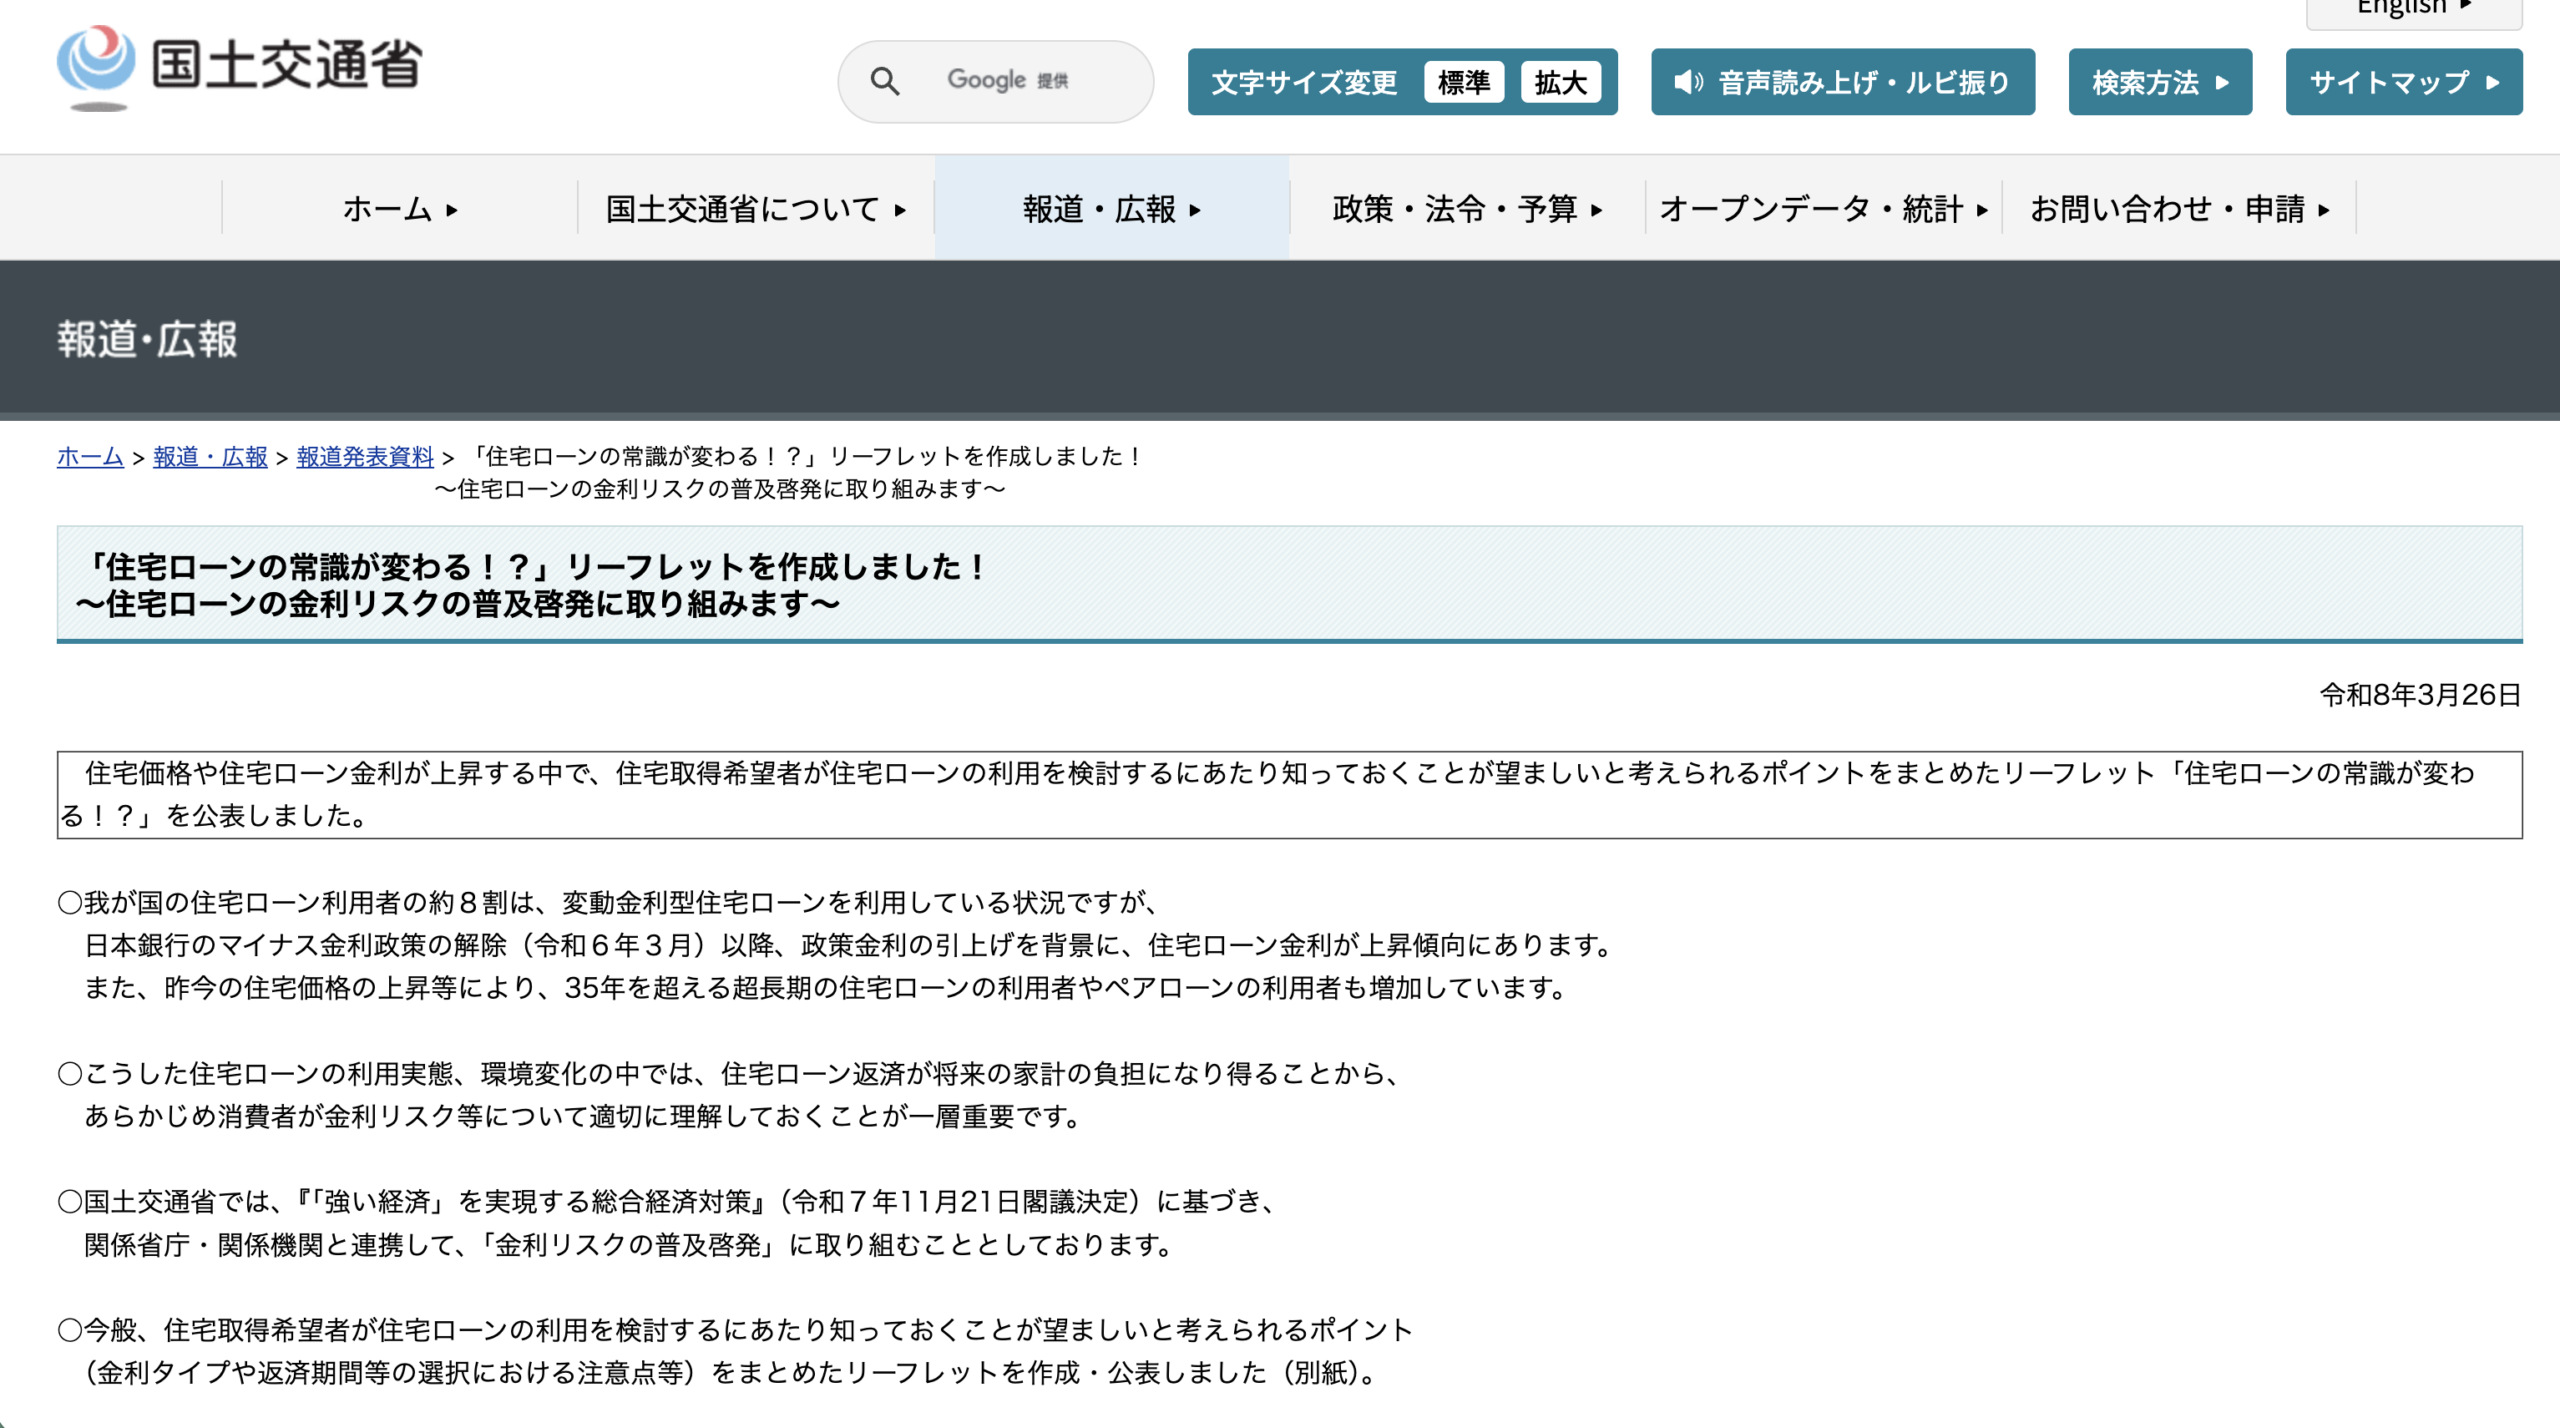
Task: Expand the 国土交通省について menu
Action: pos(755,209)
